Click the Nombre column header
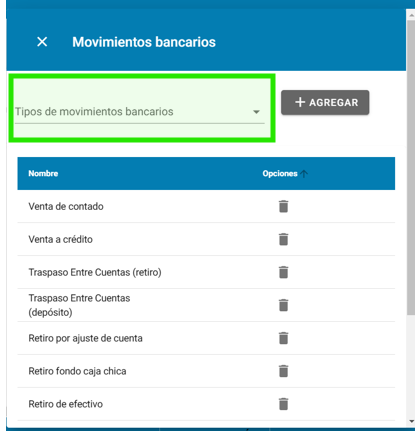 (x=43, y=174)
